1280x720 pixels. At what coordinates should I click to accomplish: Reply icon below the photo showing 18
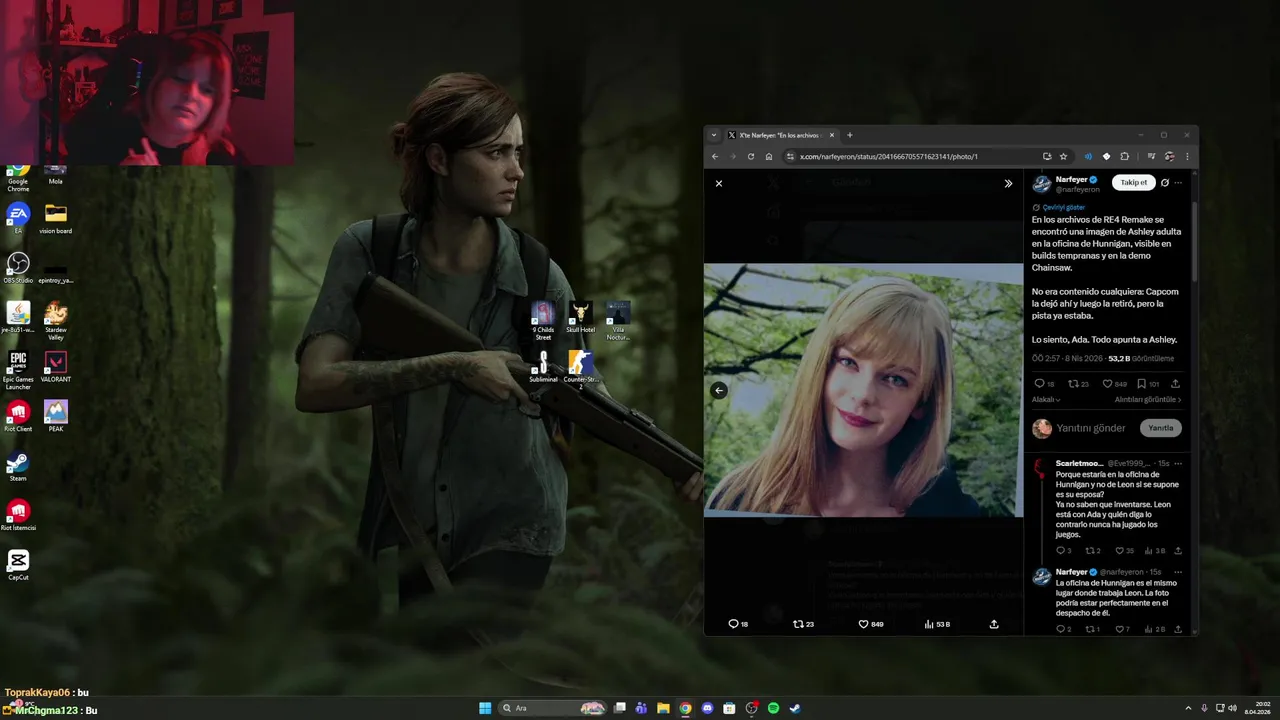click(x=738, y=624)
